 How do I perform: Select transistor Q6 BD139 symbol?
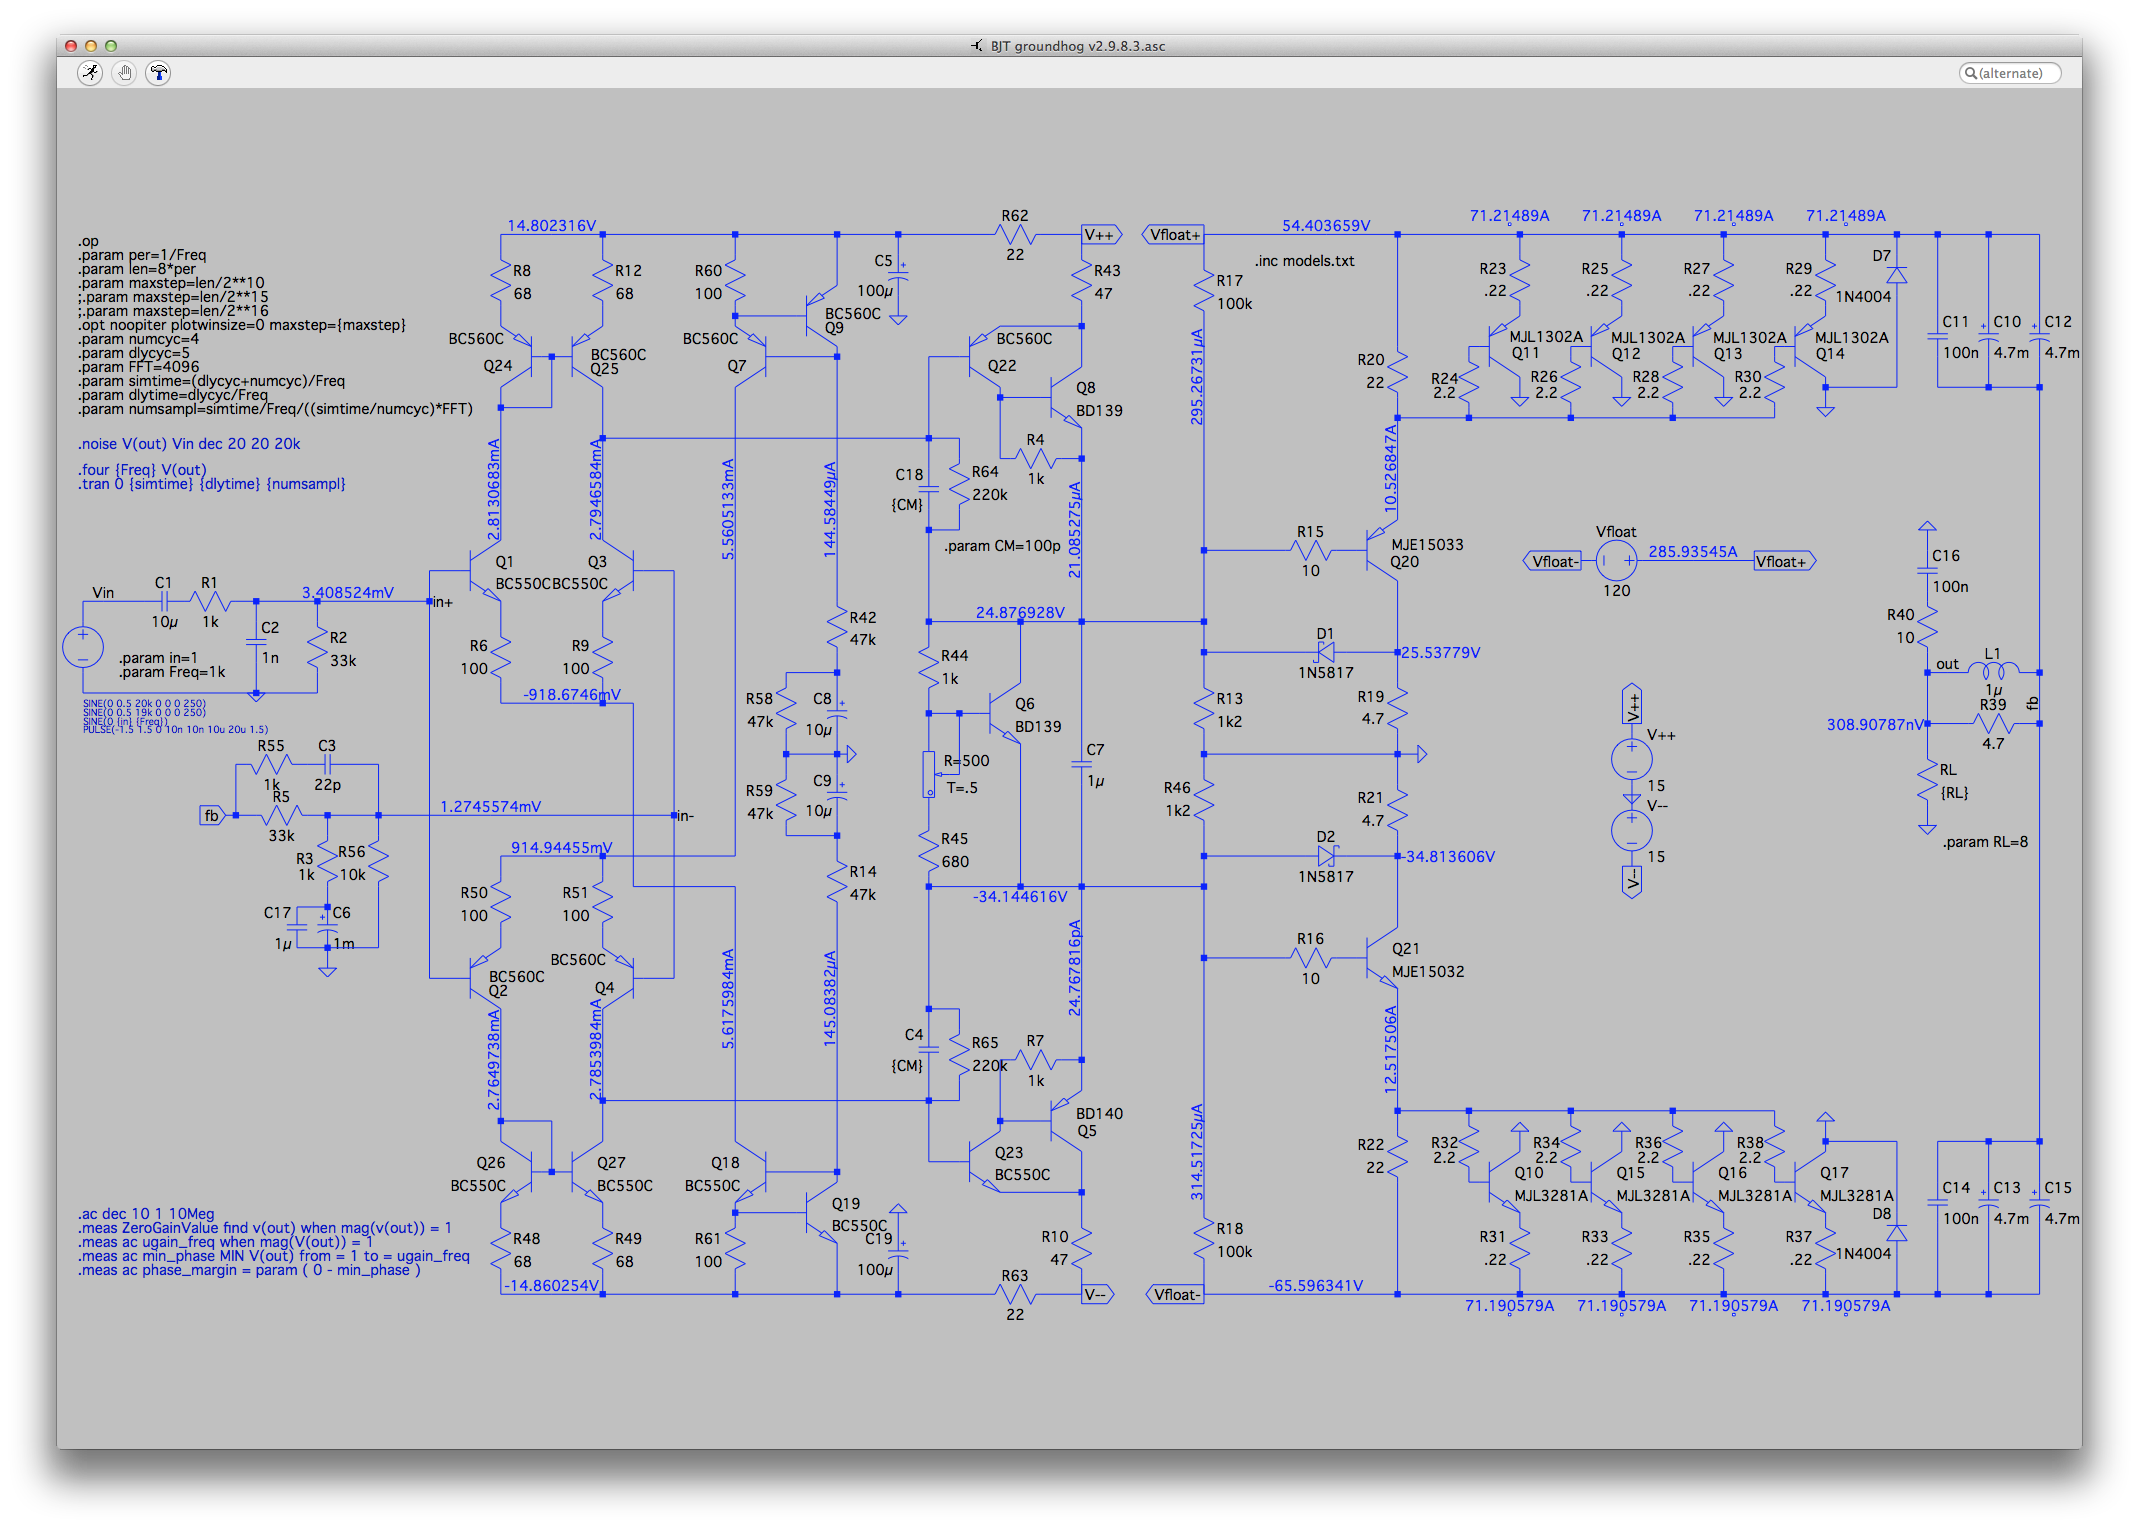click(1005, 713)
